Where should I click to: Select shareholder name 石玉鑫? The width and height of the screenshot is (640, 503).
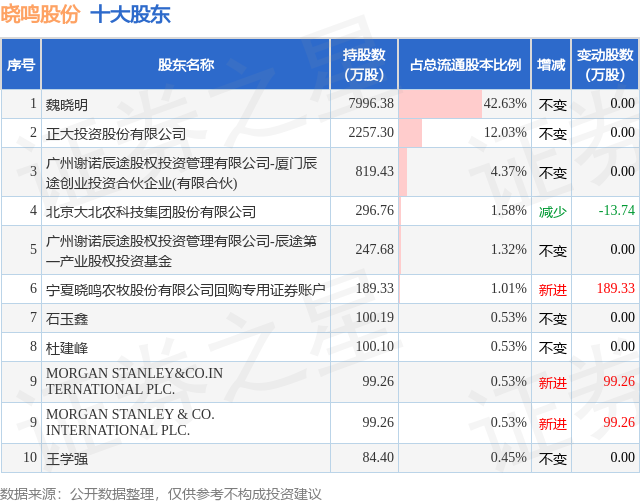click(67, 319)
